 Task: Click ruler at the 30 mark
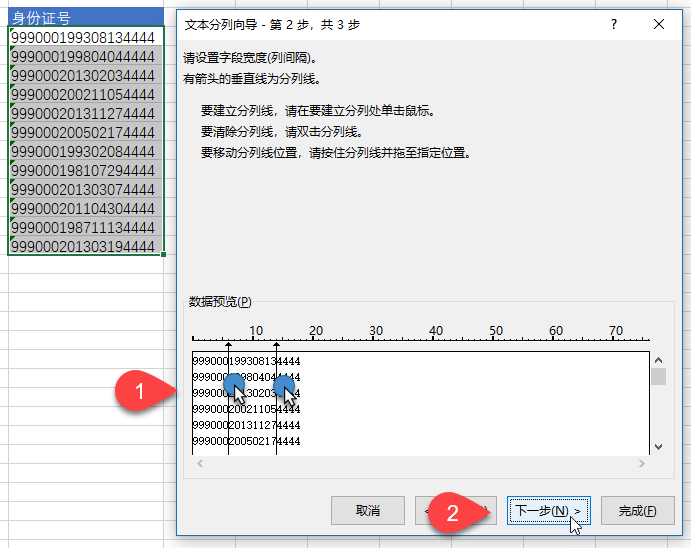pyautogui.click(x=376, y=336)
